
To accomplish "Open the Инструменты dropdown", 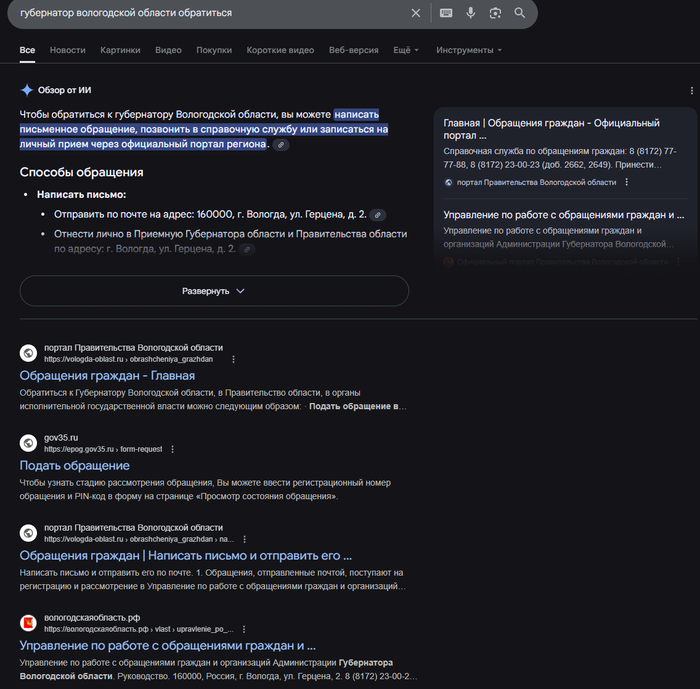I will 469,50.
